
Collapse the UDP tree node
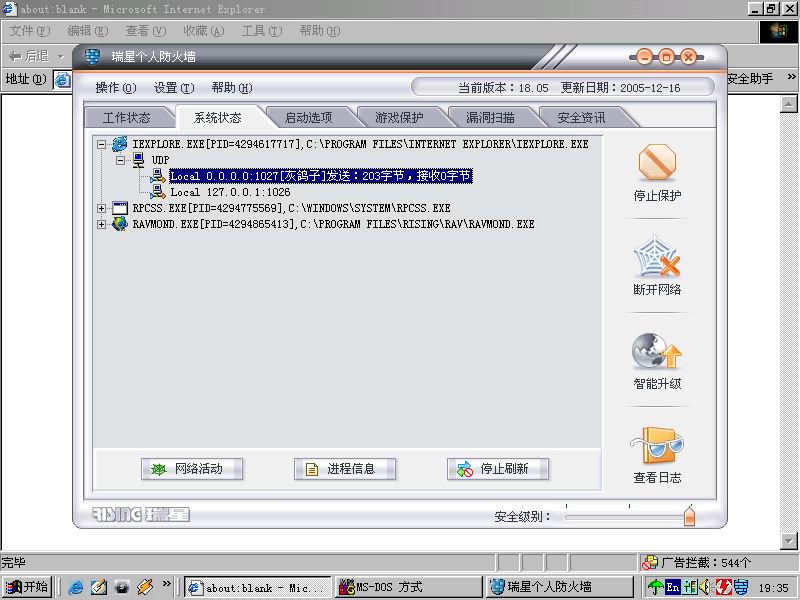click(120, 160)
